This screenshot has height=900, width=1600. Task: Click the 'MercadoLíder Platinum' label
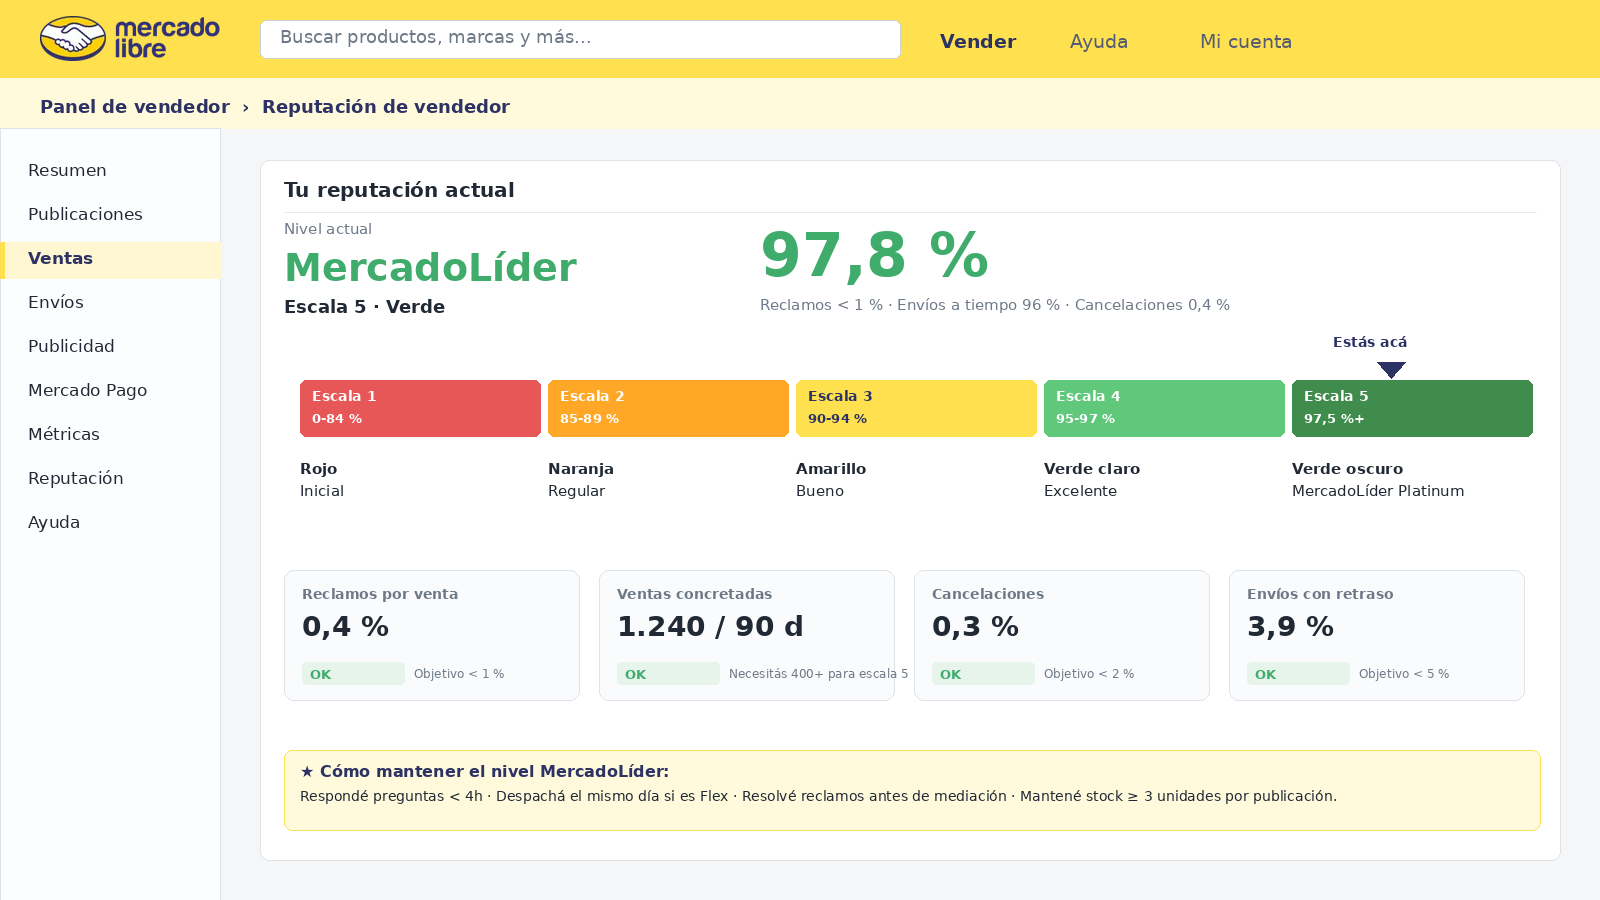tap(1378, 491)
